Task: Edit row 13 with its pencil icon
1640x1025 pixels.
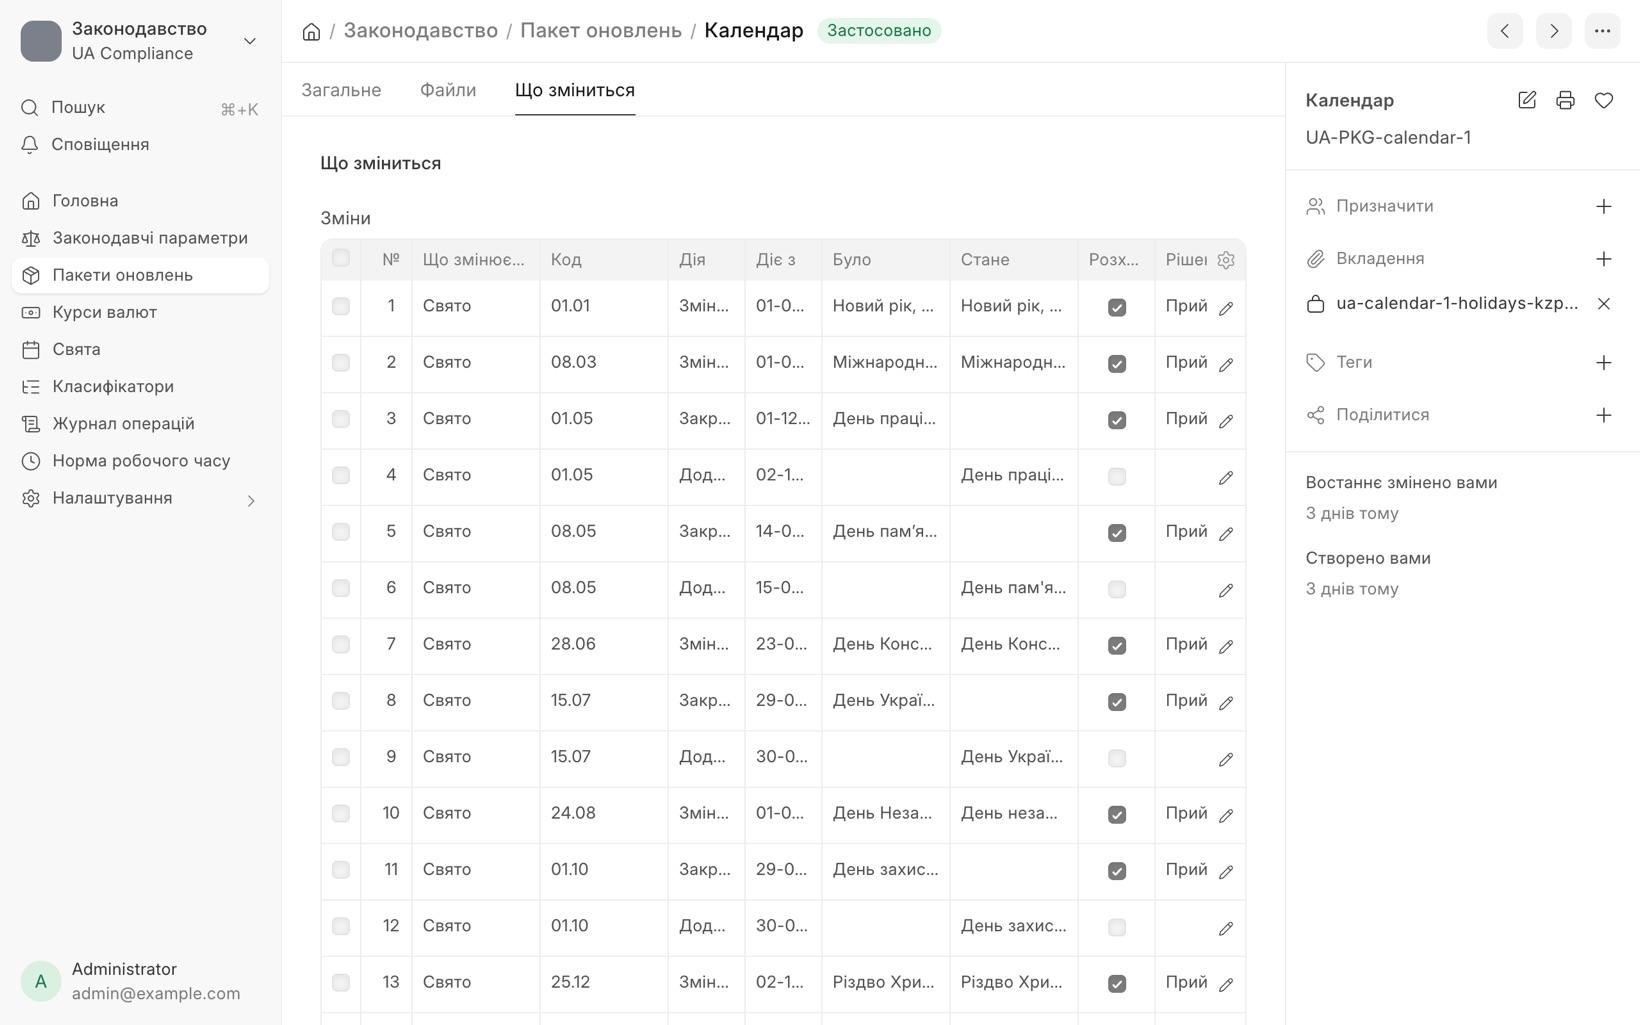Action: [1226, 984]
